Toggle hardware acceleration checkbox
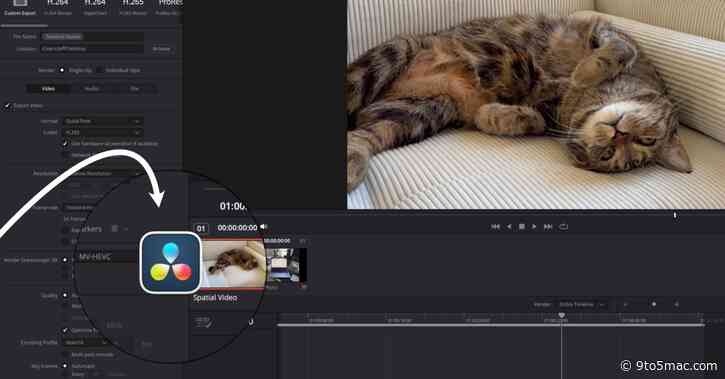725x379 pixels. pyautogui.click(x=65, y=144)
